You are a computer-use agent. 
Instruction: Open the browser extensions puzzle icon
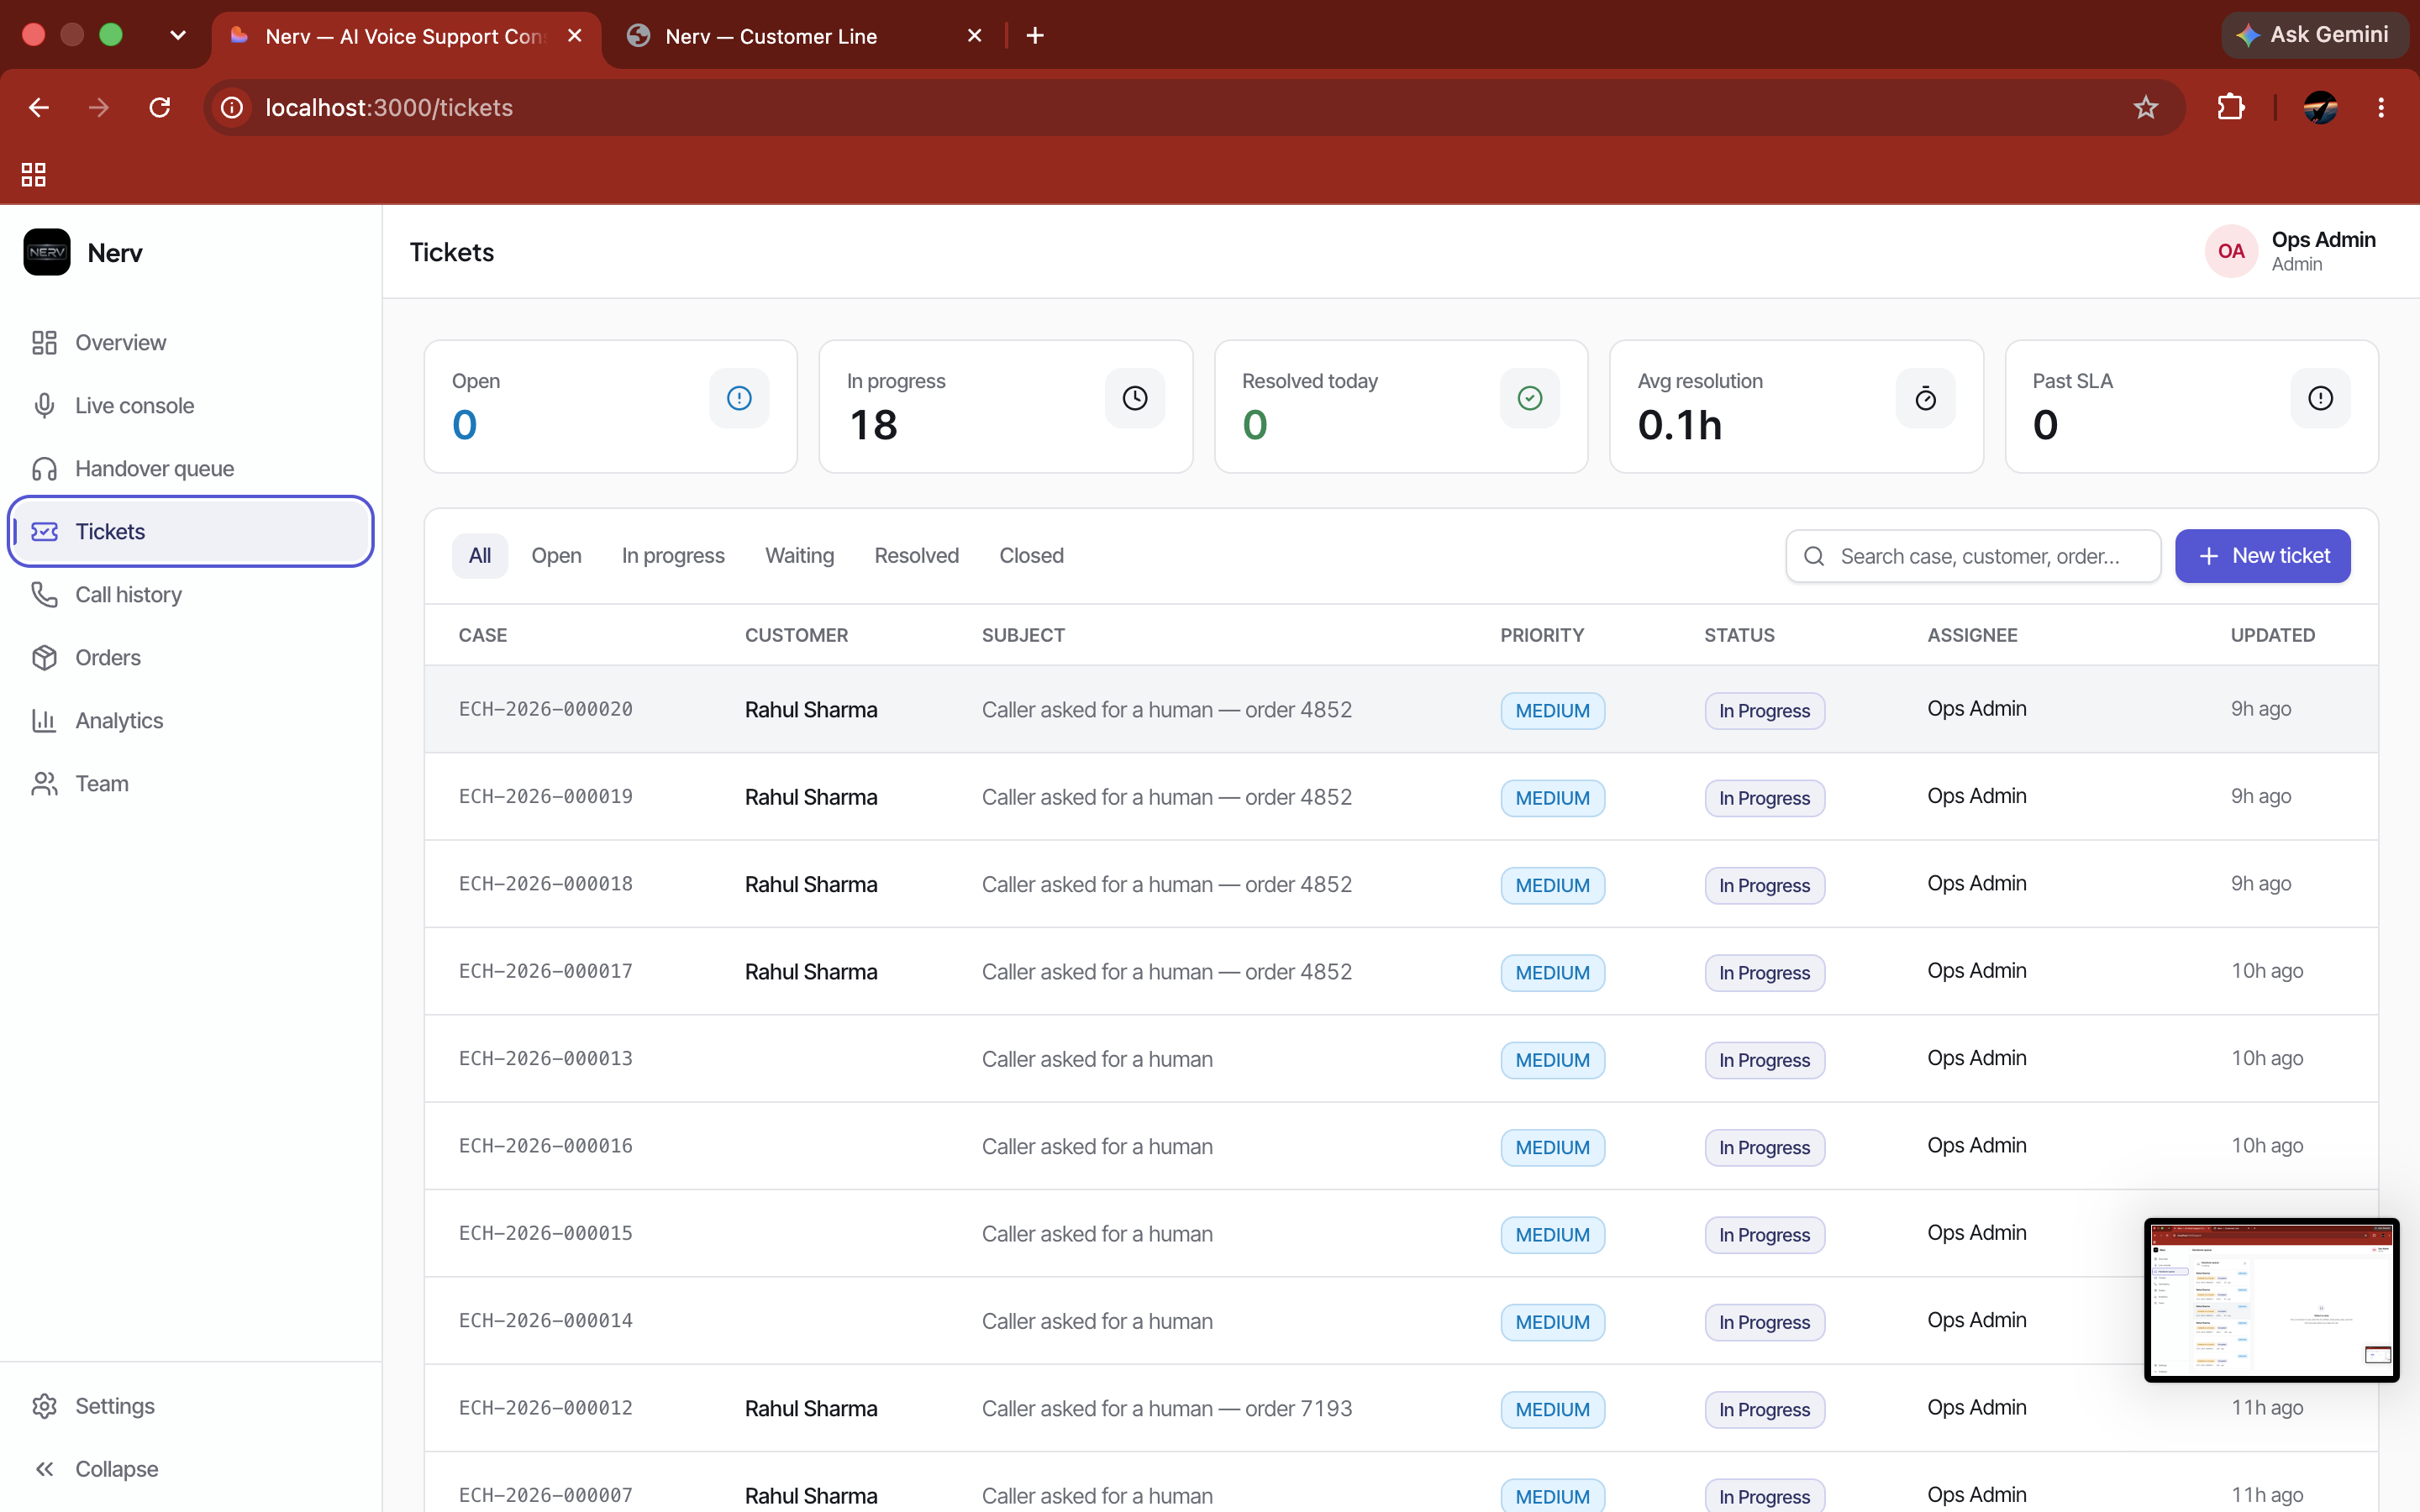click(x=2231, y=107)
